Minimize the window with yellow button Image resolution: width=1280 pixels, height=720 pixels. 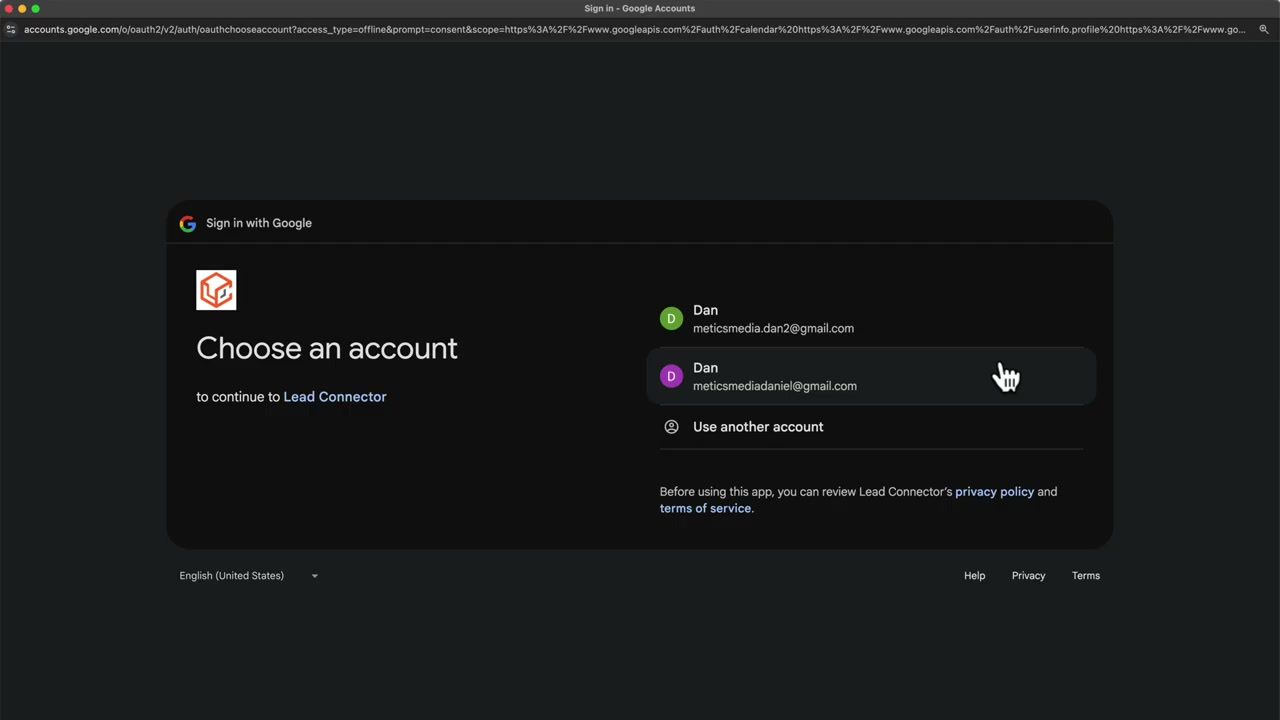coord(22,9)
